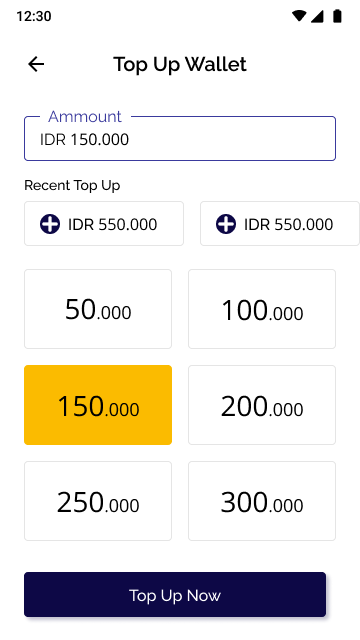Tap the 12:30 clock in status bar

[x=34, y=16]
